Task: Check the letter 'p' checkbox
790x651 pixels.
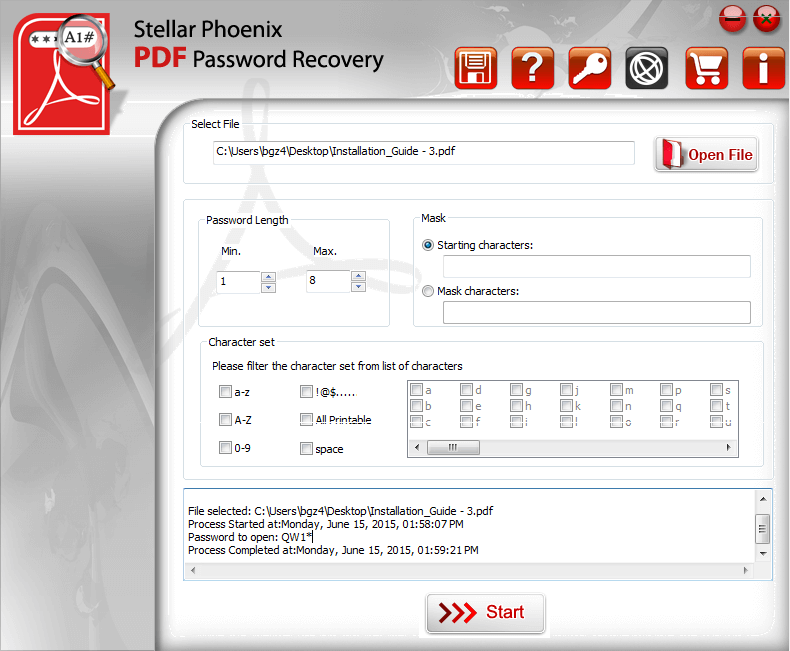Action: [x=667, y=389]
